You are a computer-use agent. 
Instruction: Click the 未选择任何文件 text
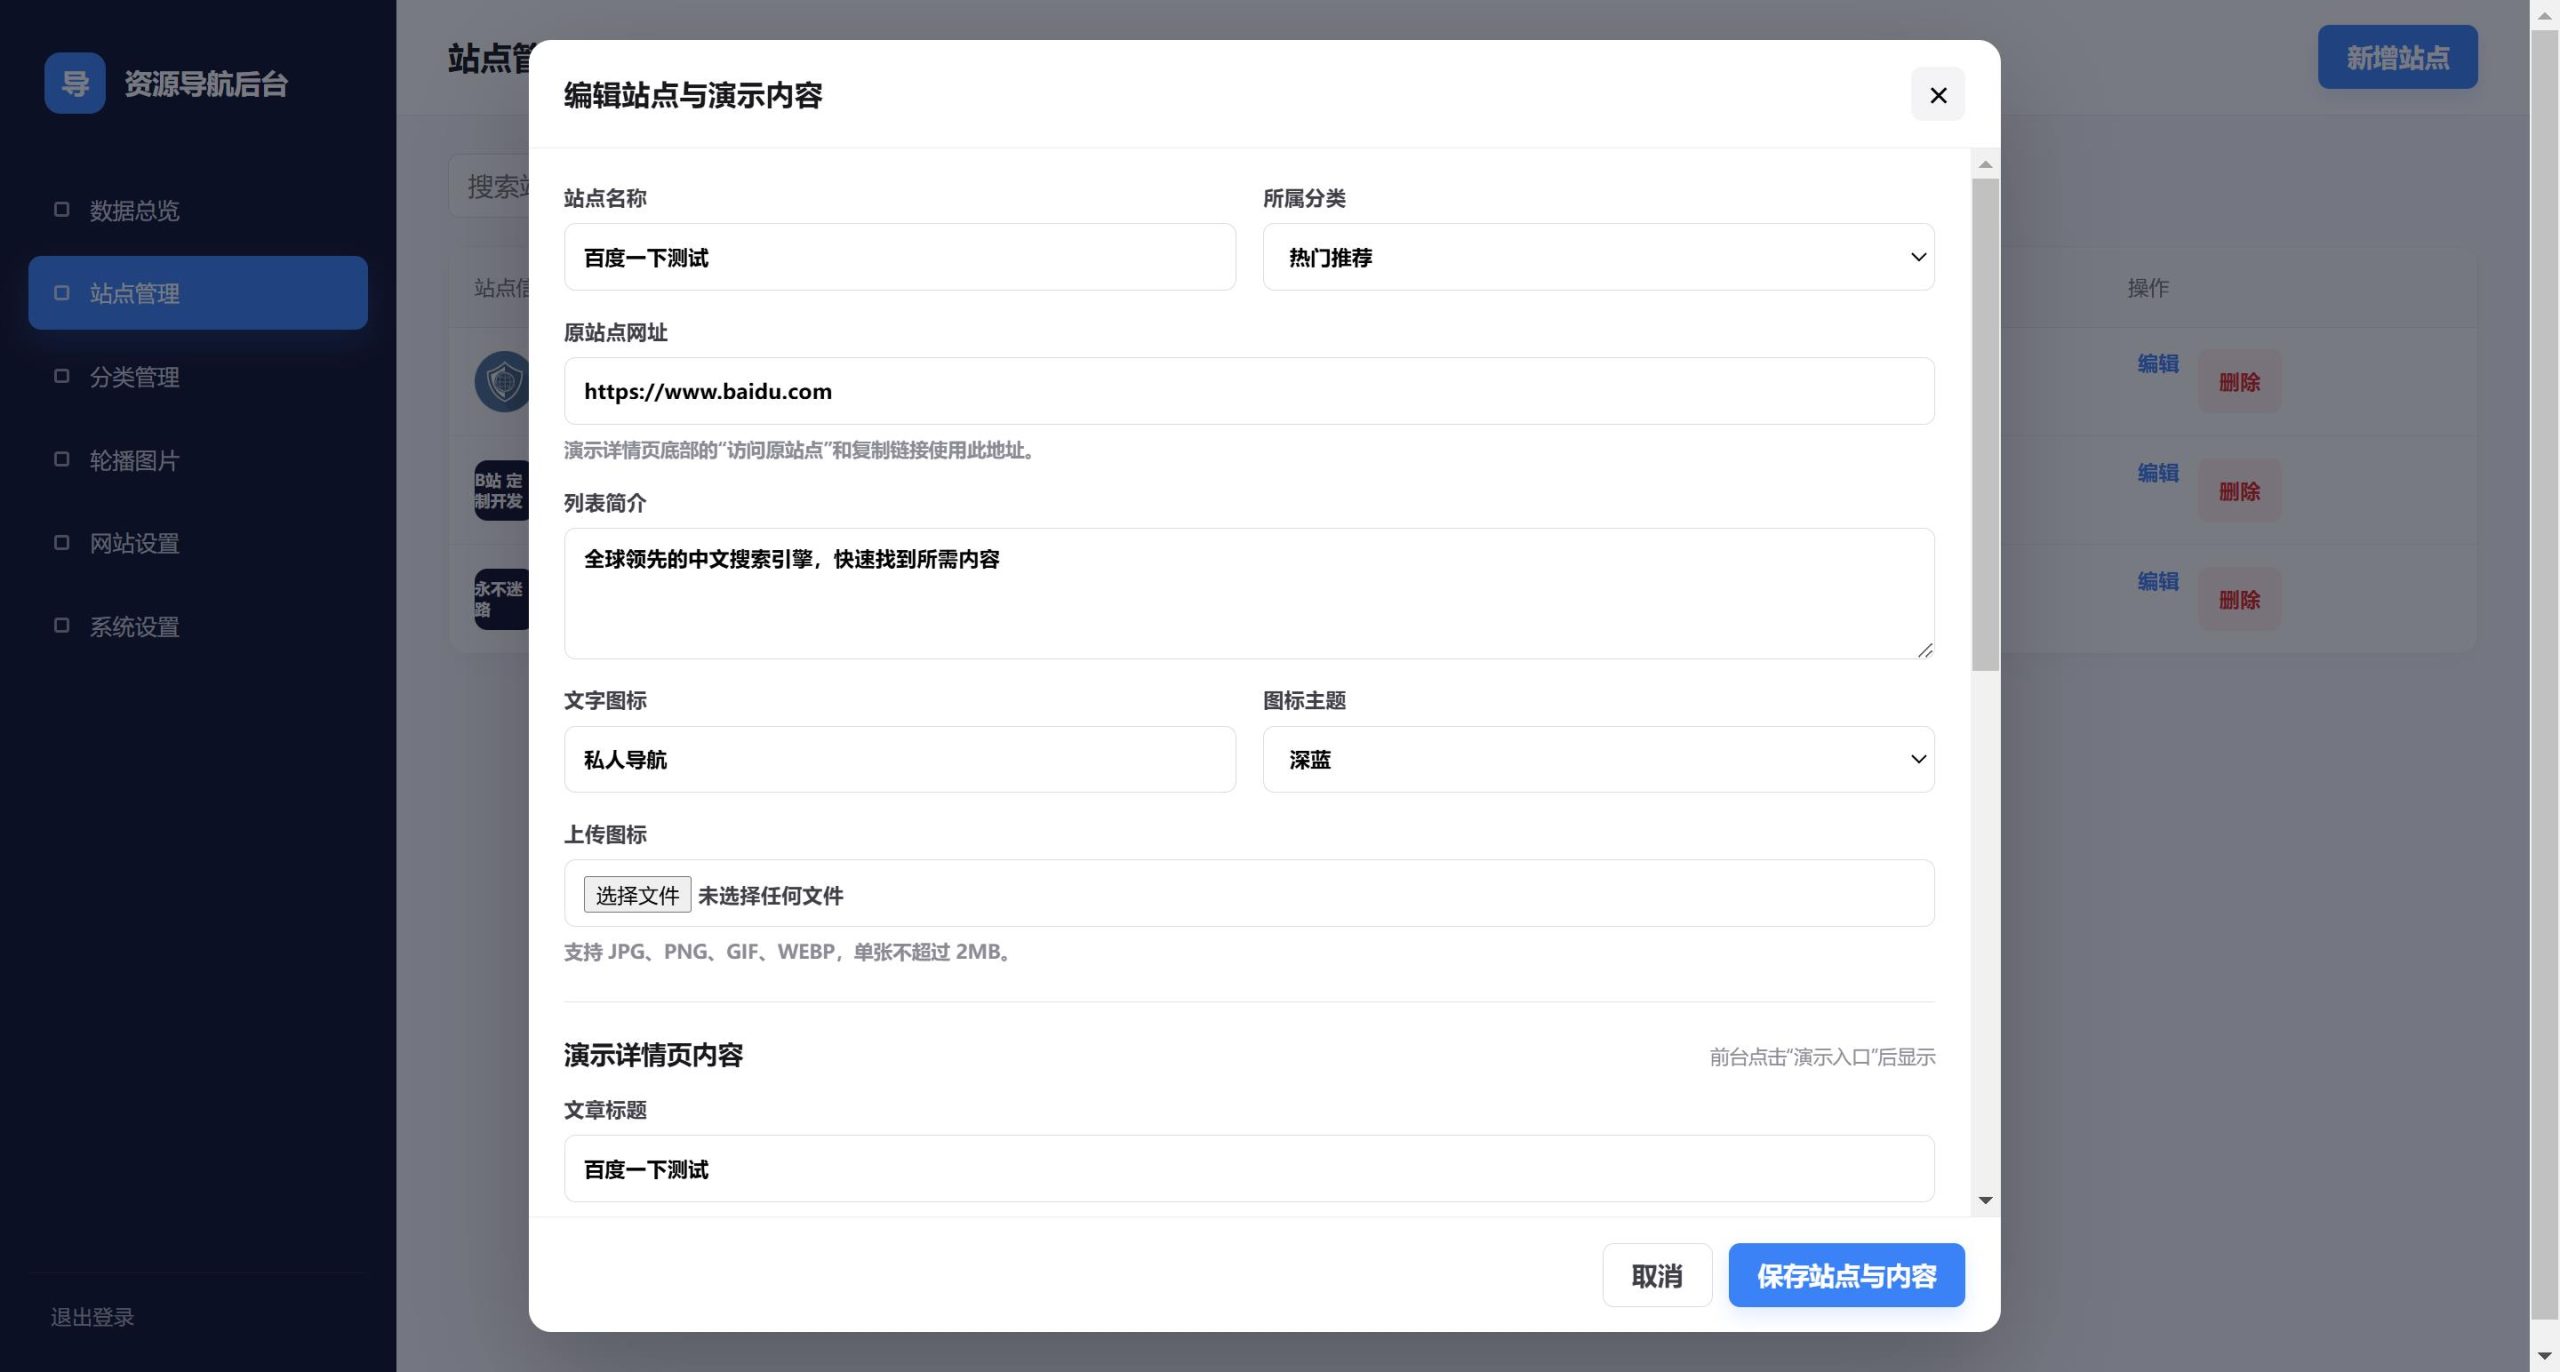[770, 896]
